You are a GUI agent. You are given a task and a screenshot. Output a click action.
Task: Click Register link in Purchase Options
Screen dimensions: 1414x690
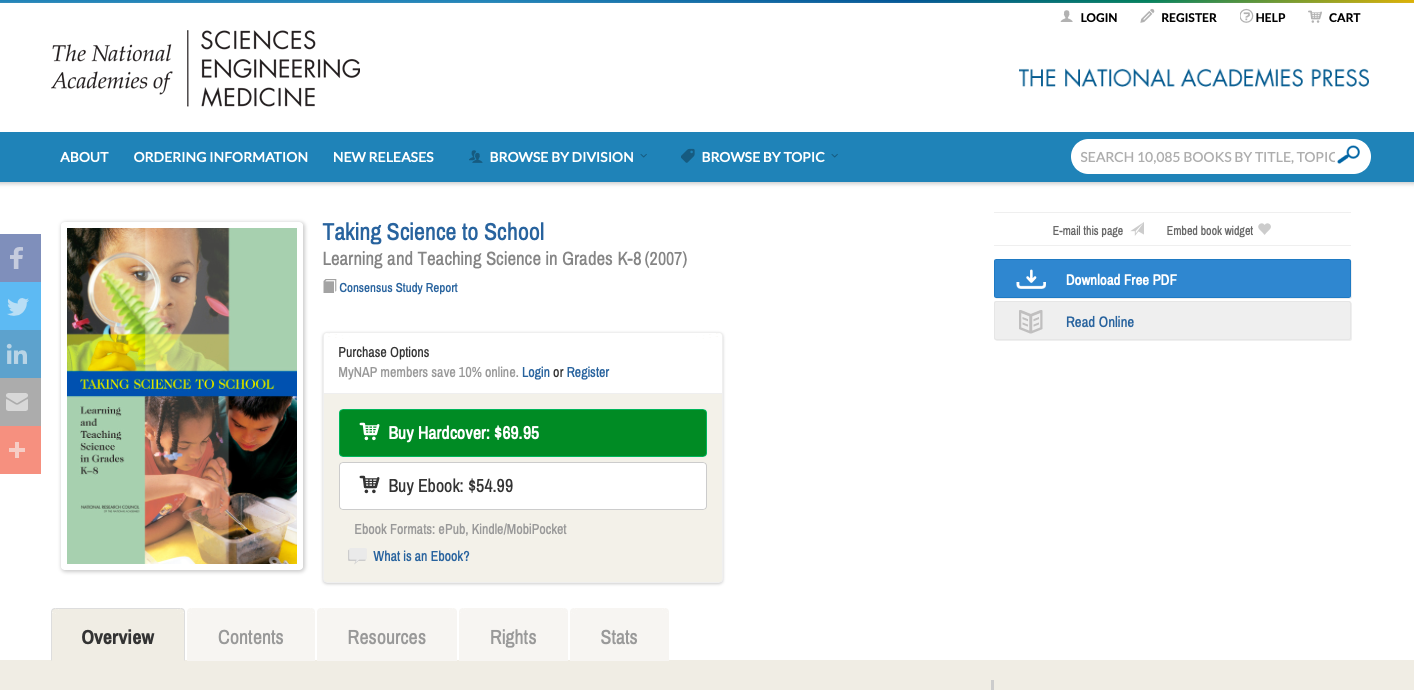pos(588,372)
